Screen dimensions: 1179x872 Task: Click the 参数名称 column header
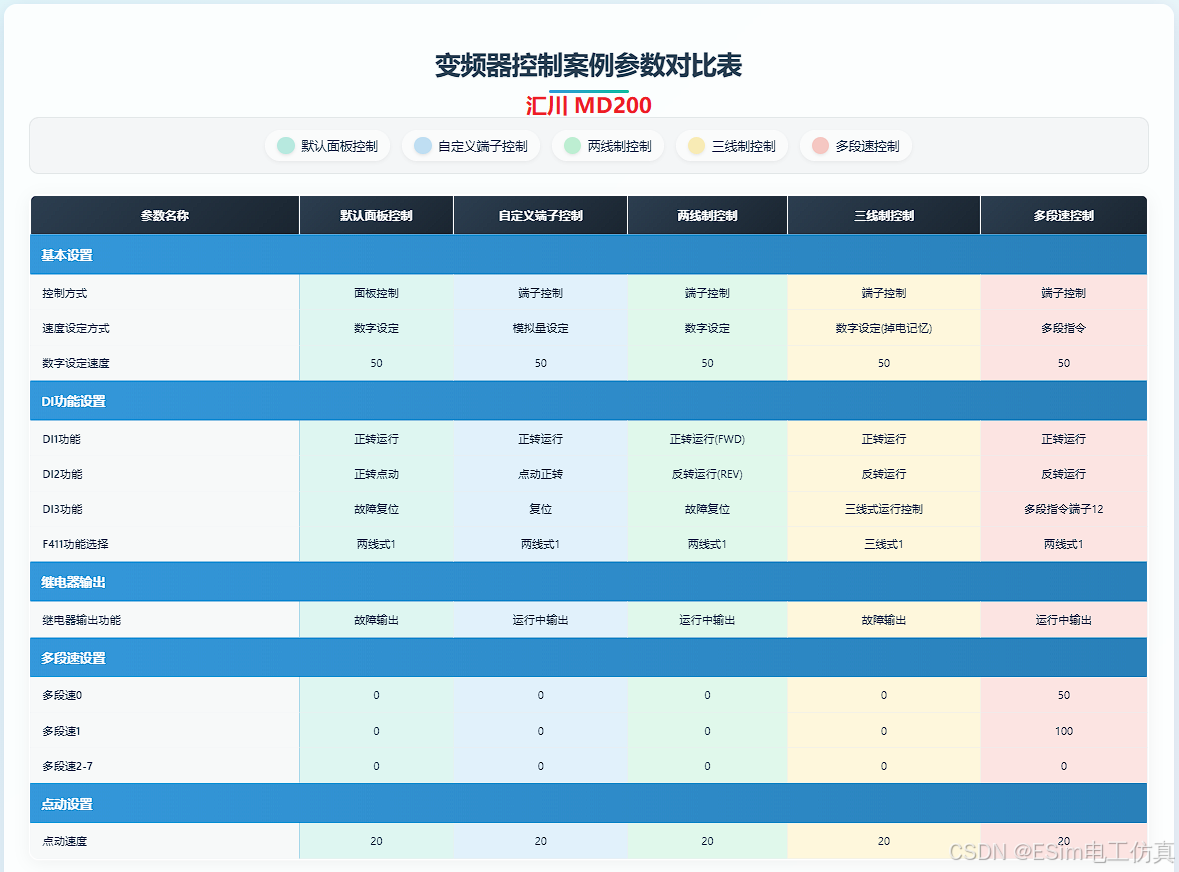click(x=165, y=216)
